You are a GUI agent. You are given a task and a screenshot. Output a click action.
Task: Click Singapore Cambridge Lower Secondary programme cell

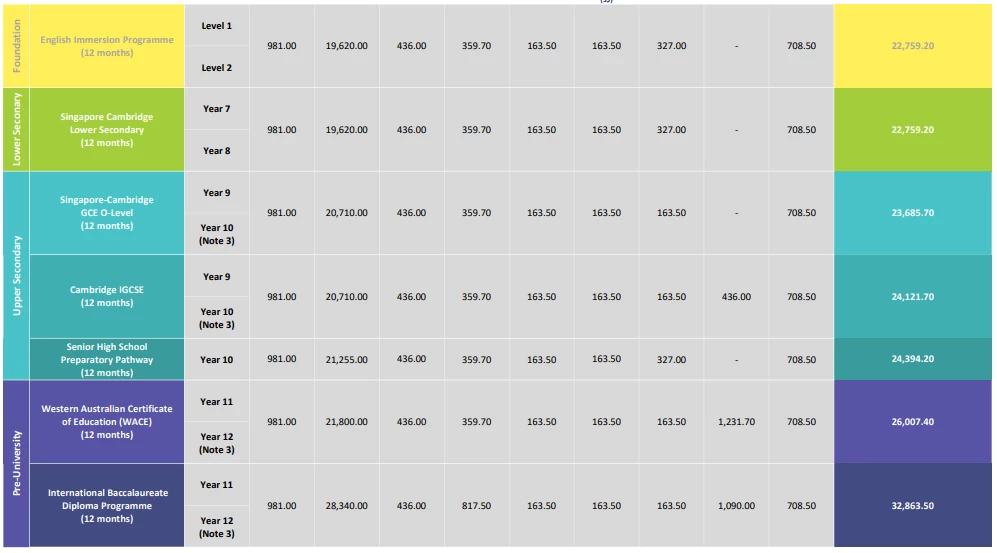pos(107,130)
